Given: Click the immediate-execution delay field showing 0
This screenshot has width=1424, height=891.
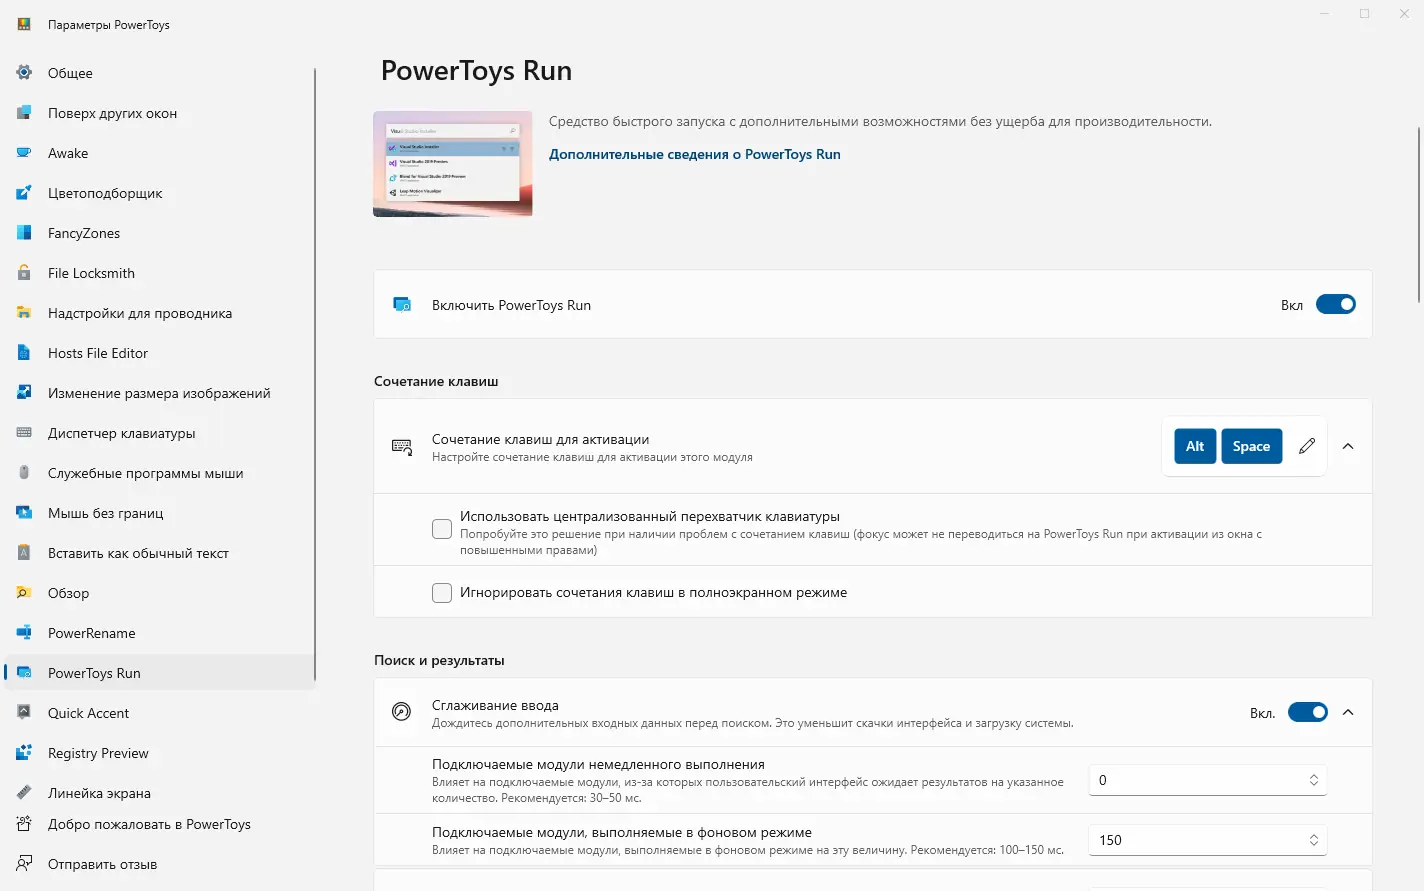Looking at the screenshot, I should pos(1207,780).
